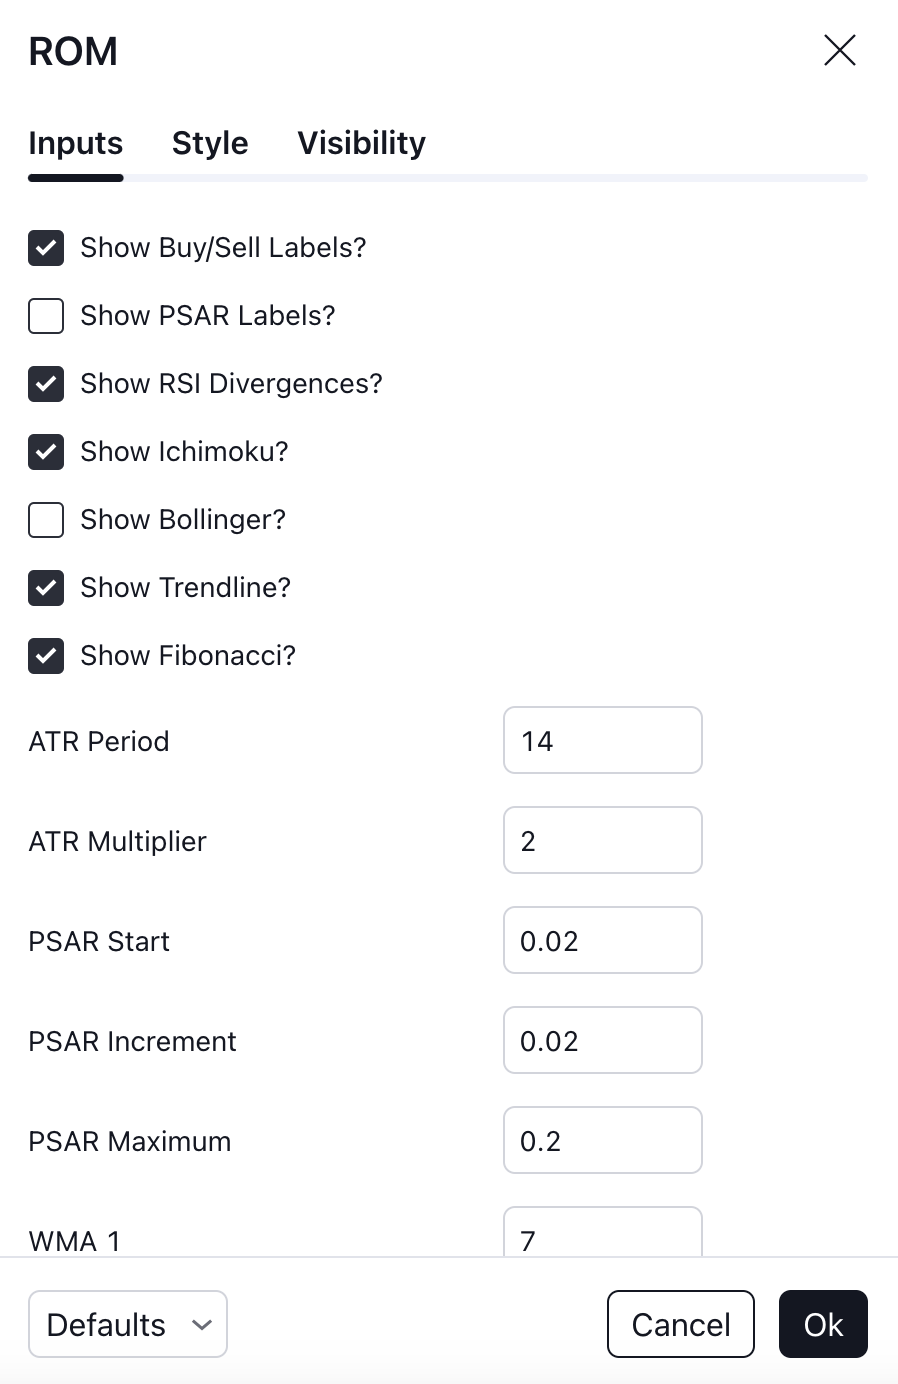Viewport: 898px width, 1384px height.
Task: Click the Defaults chevron arrow
Action: pyautogui.click(x=202, y=1325)
